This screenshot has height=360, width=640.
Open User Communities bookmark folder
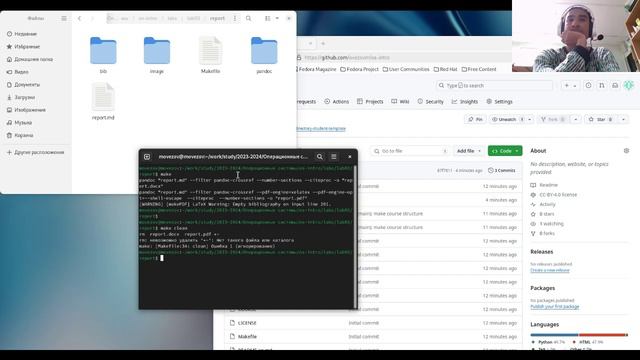pyautogui.click(x=406, y=69)
